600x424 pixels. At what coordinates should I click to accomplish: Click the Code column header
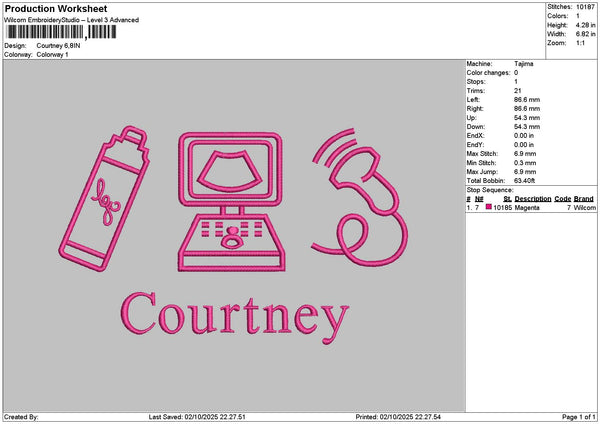[563, 199]
